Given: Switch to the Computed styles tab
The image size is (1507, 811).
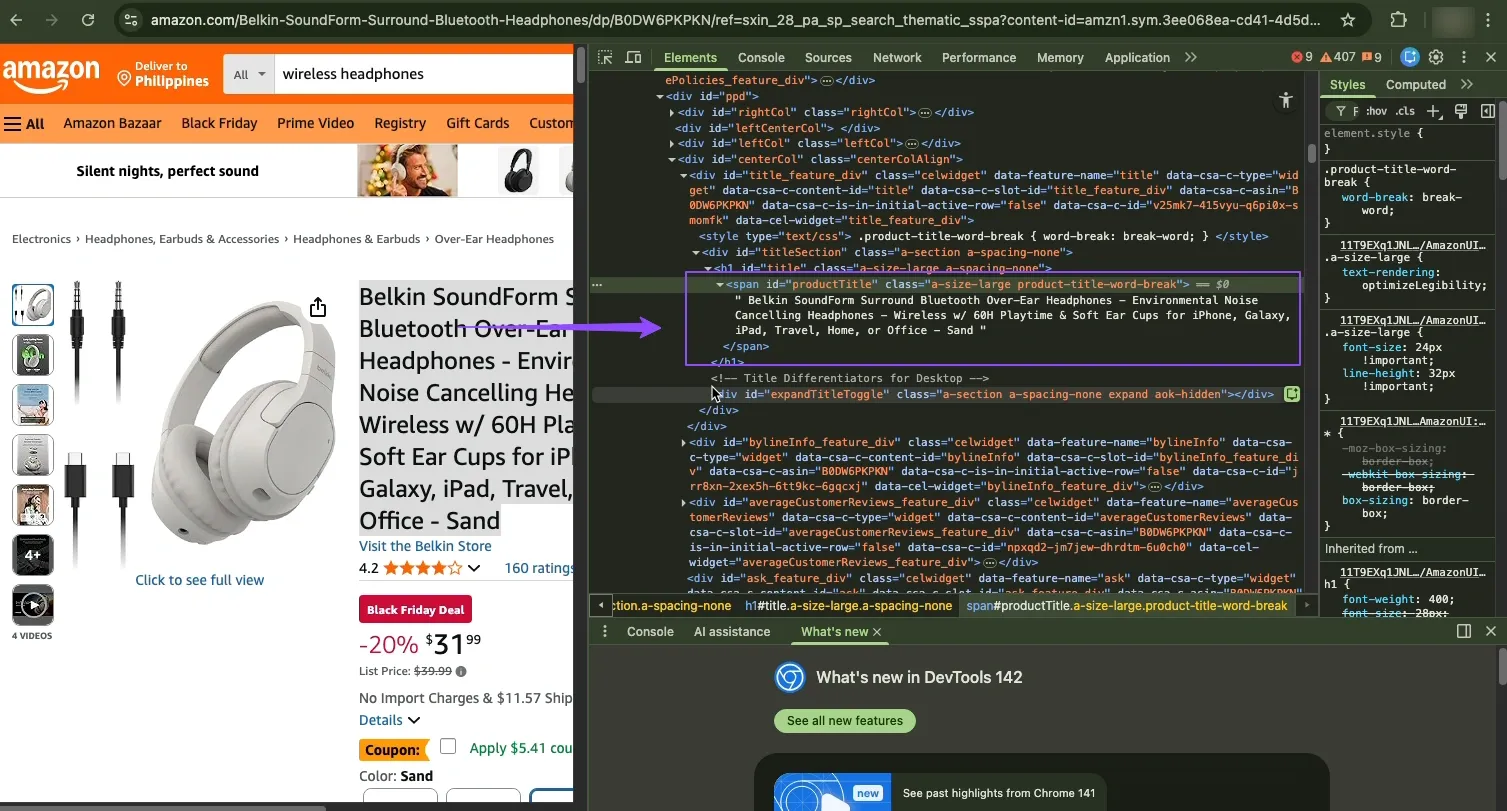Looking at the screenshot, I should point(1416,85).
